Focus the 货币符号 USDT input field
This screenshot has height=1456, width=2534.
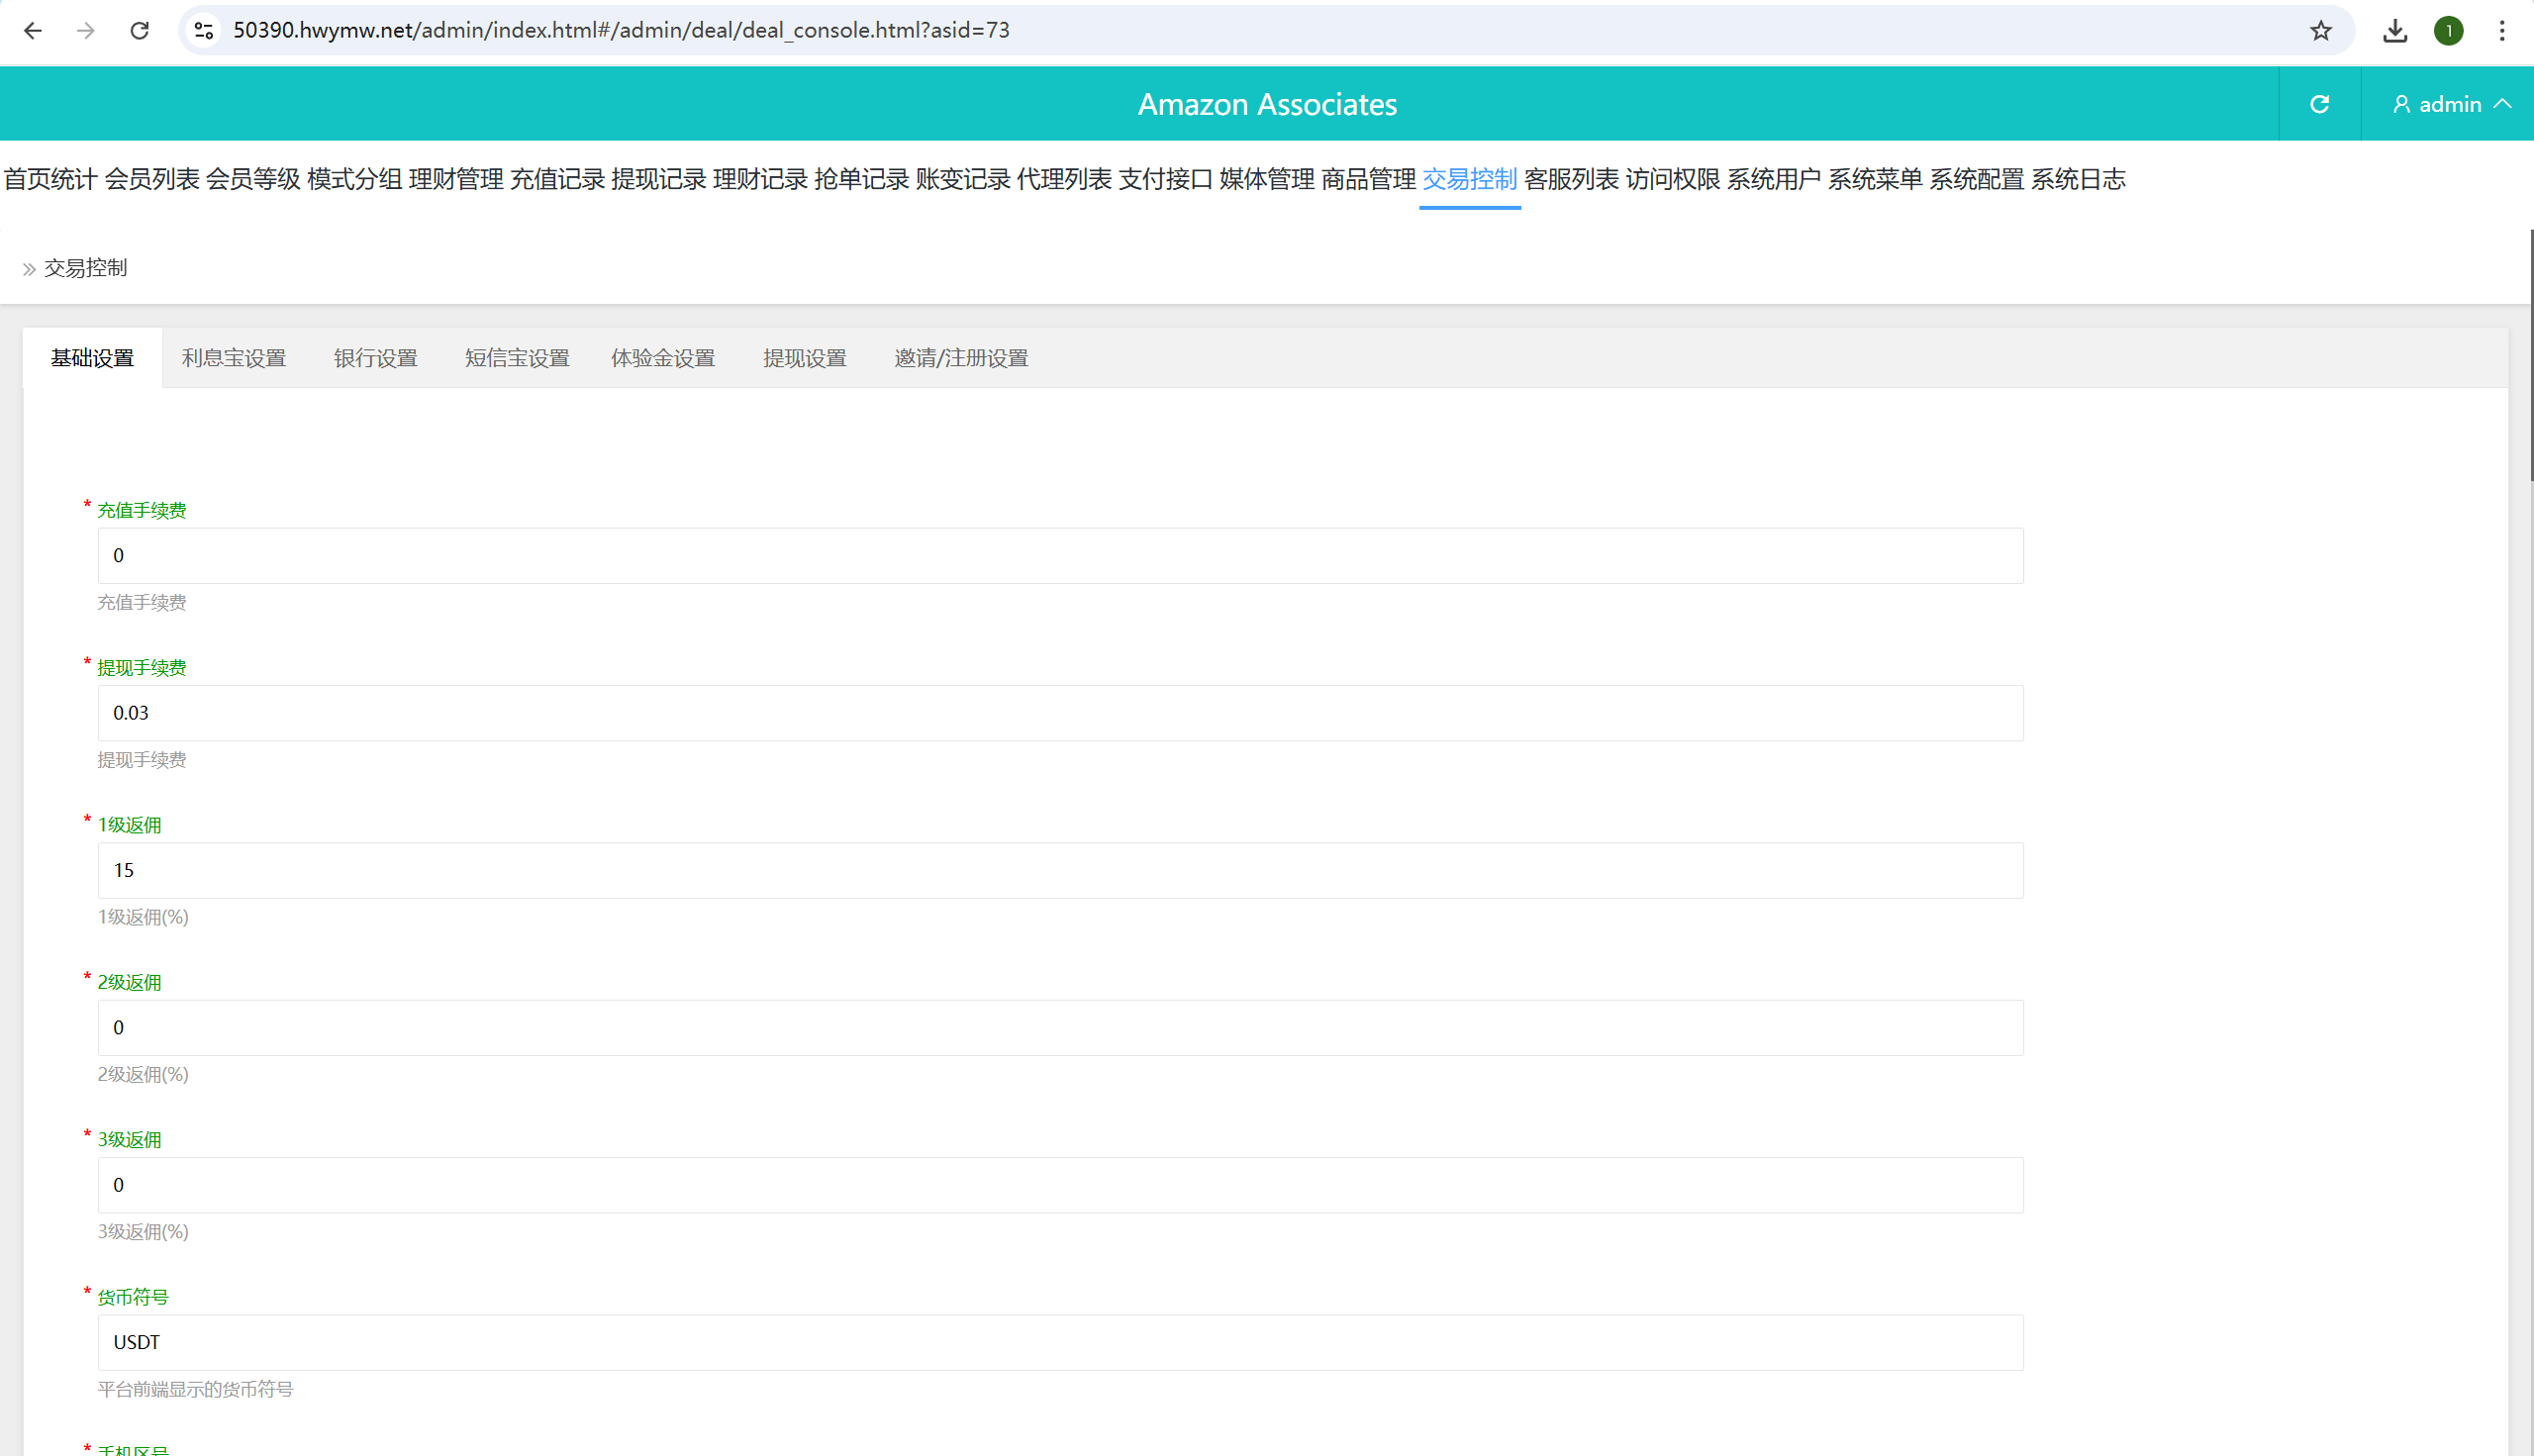point(1060,1342)
